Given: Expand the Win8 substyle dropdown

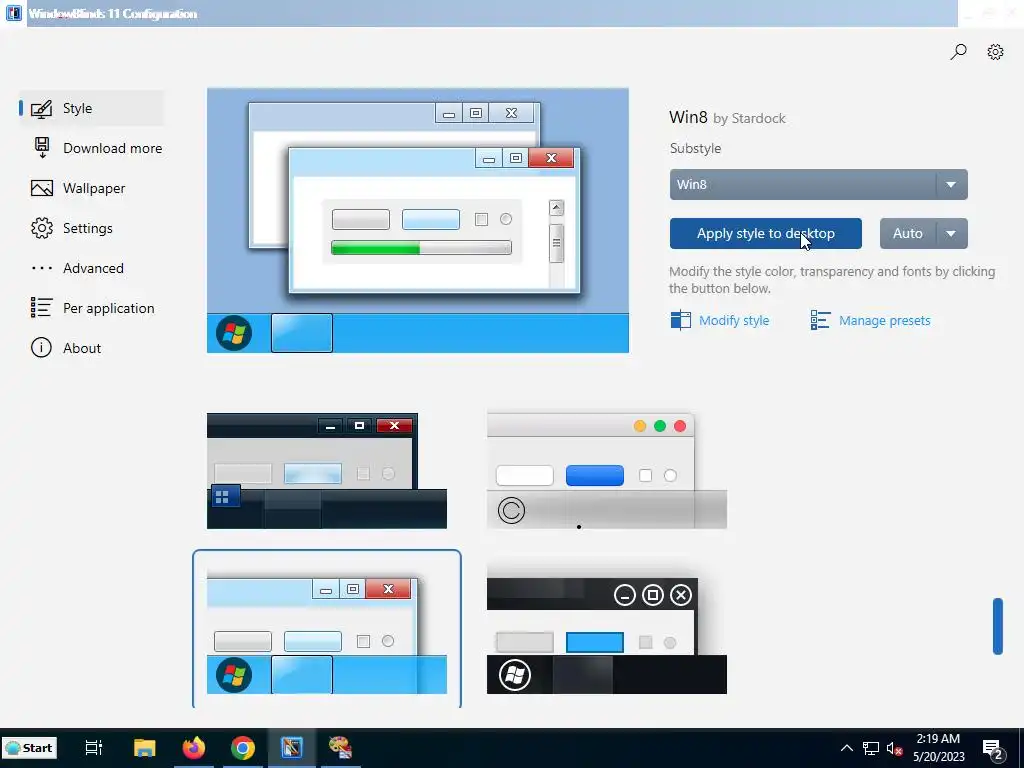Looking at the screenshot, I should [x=818, y=185].
